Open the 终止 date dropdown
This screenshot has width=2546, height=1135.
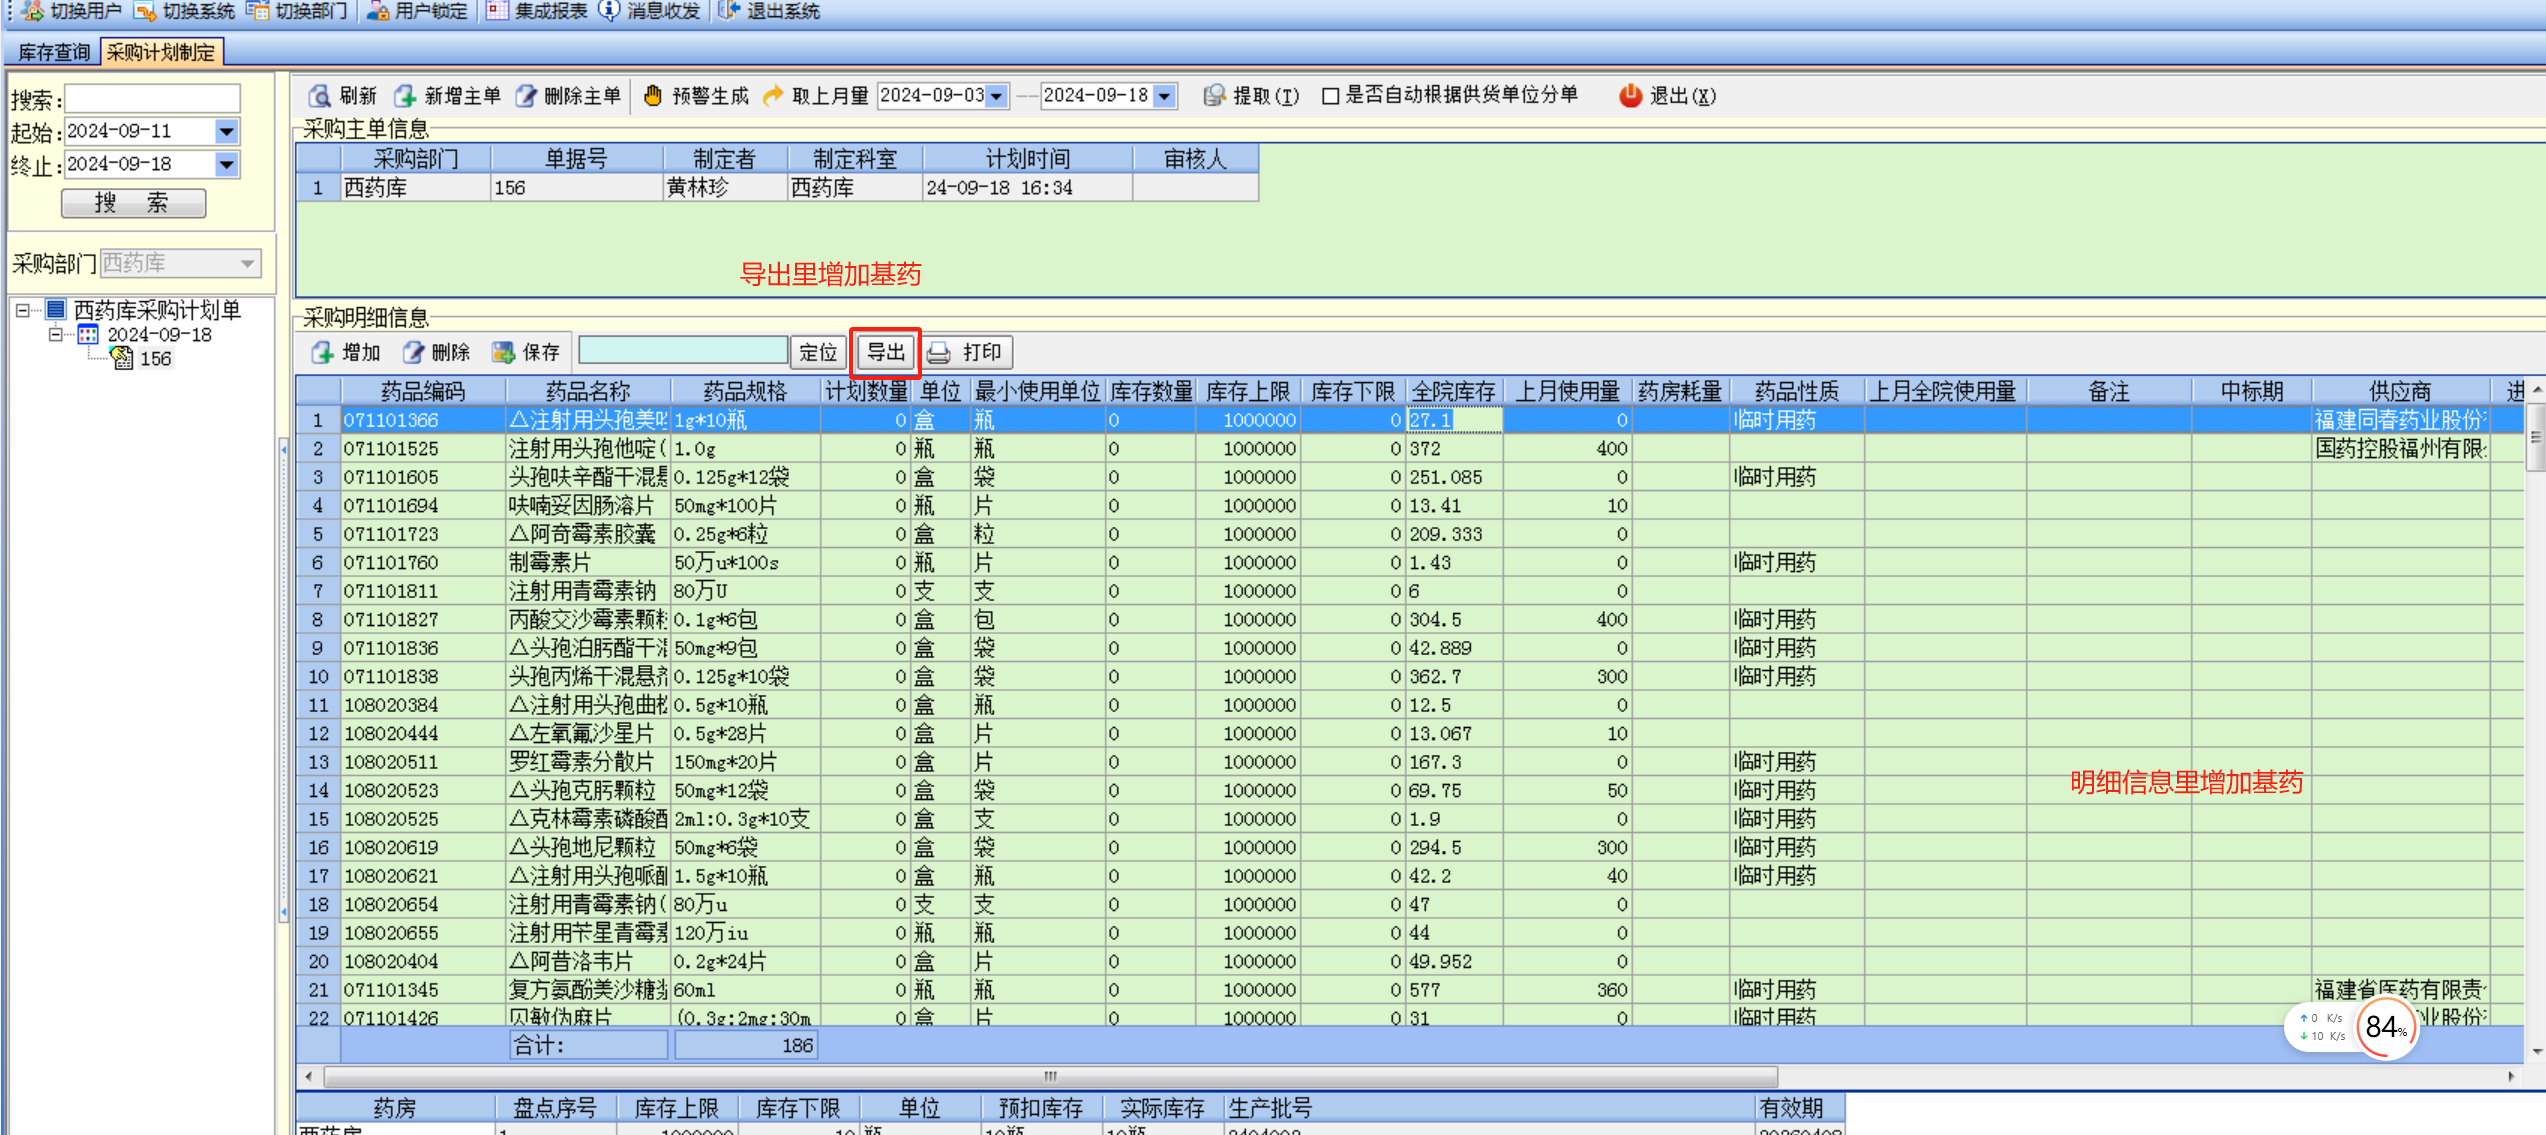pyautogui.click(x=227, y=165)
